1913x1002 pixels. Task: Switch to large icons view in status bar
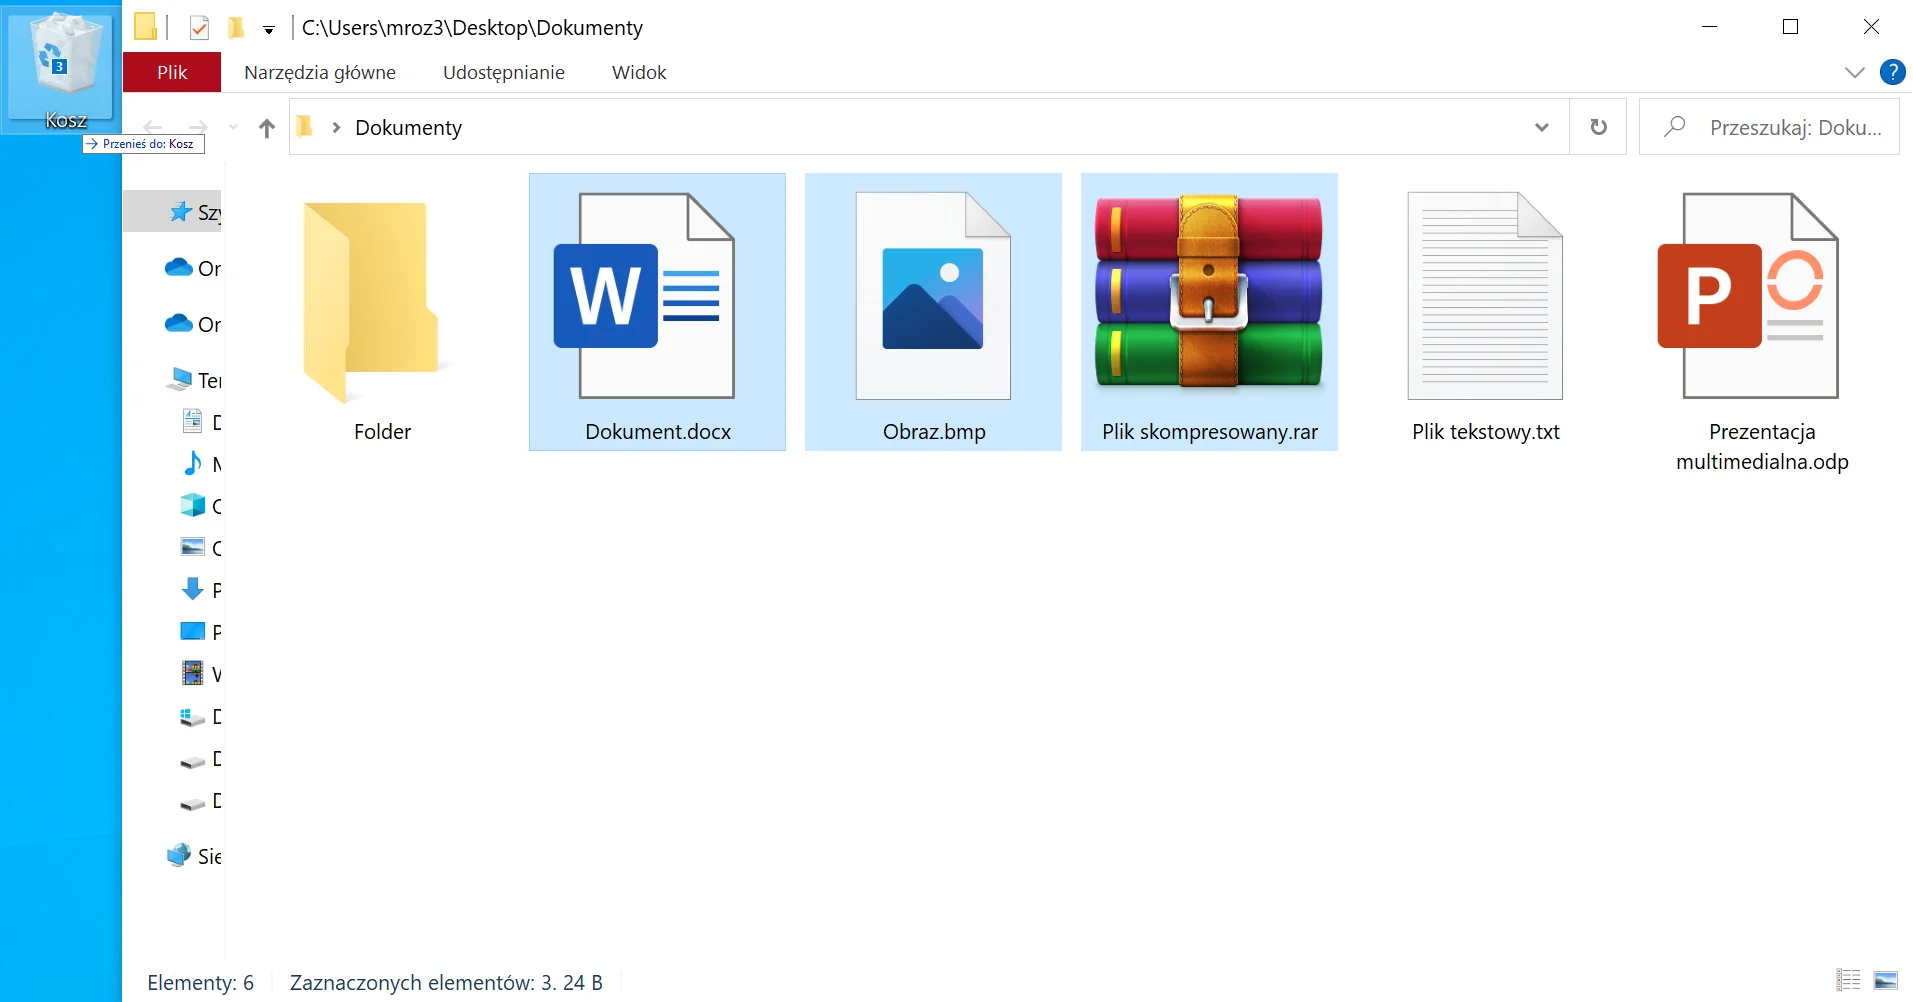[1886, 980]
